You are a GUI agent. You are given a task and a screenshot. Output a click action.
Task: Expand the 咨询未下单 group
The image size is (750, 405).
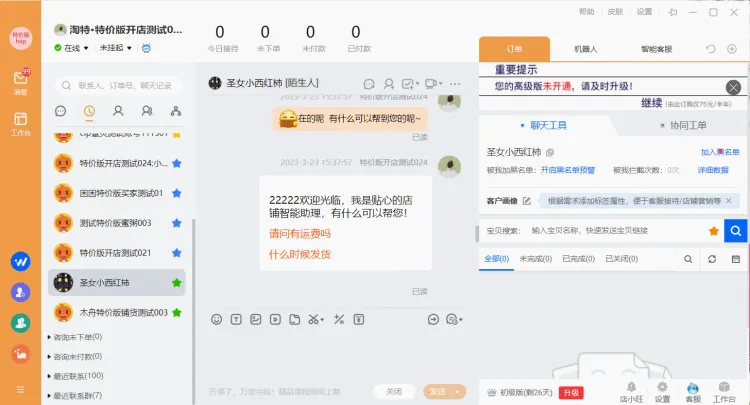[x=76, y=337]
